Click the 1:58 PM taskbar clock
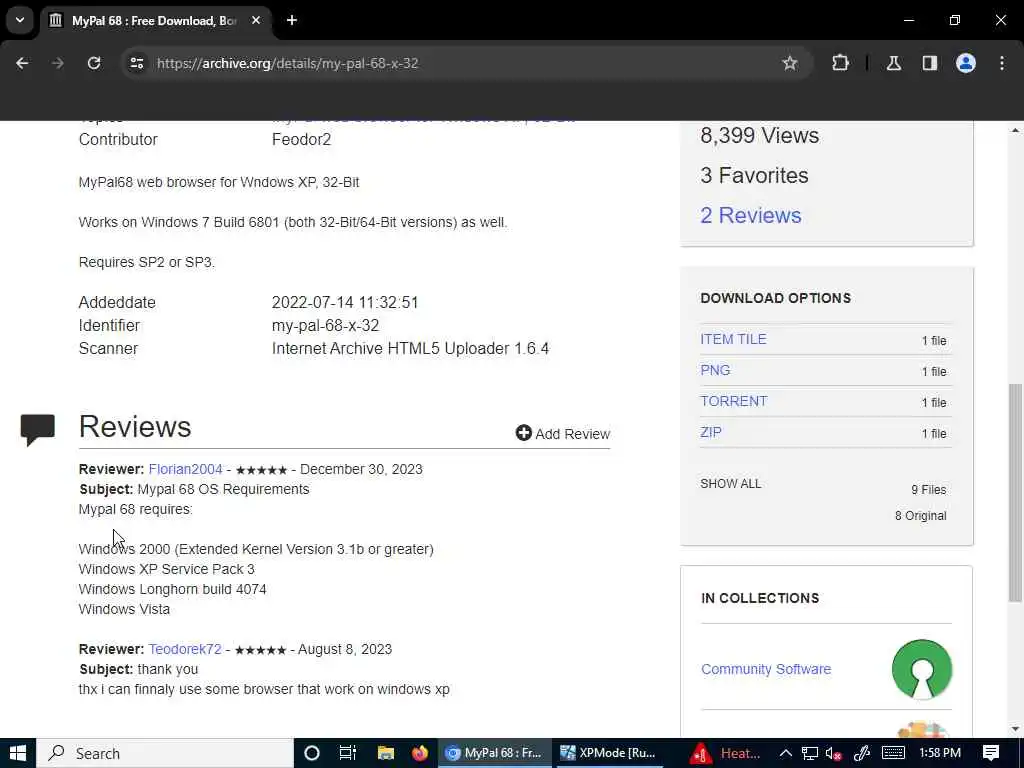This screenshot has width=1024, height=768. [940, 753]
